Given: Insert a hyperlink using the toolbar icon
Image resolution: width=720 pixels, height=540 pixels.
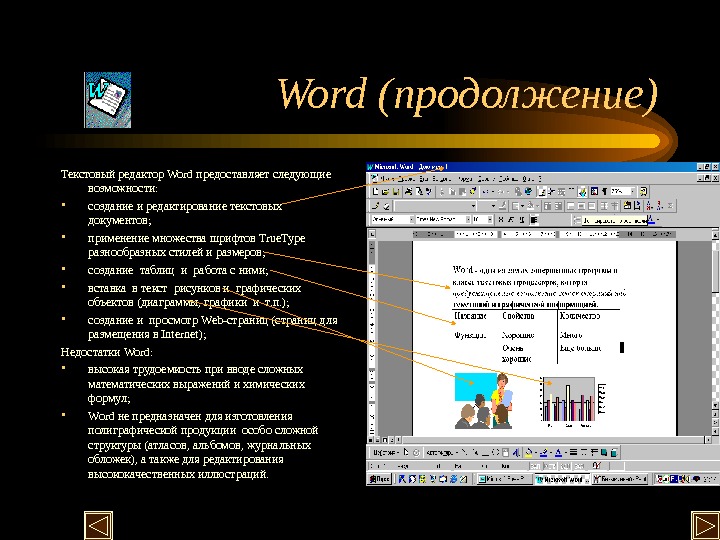Looking at the screenshot, I should 518,192.
